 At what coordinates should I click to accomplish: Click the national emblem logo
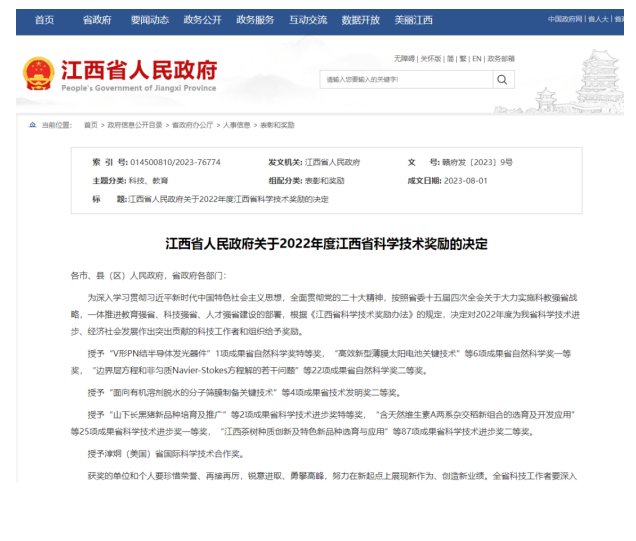(38, 74)
